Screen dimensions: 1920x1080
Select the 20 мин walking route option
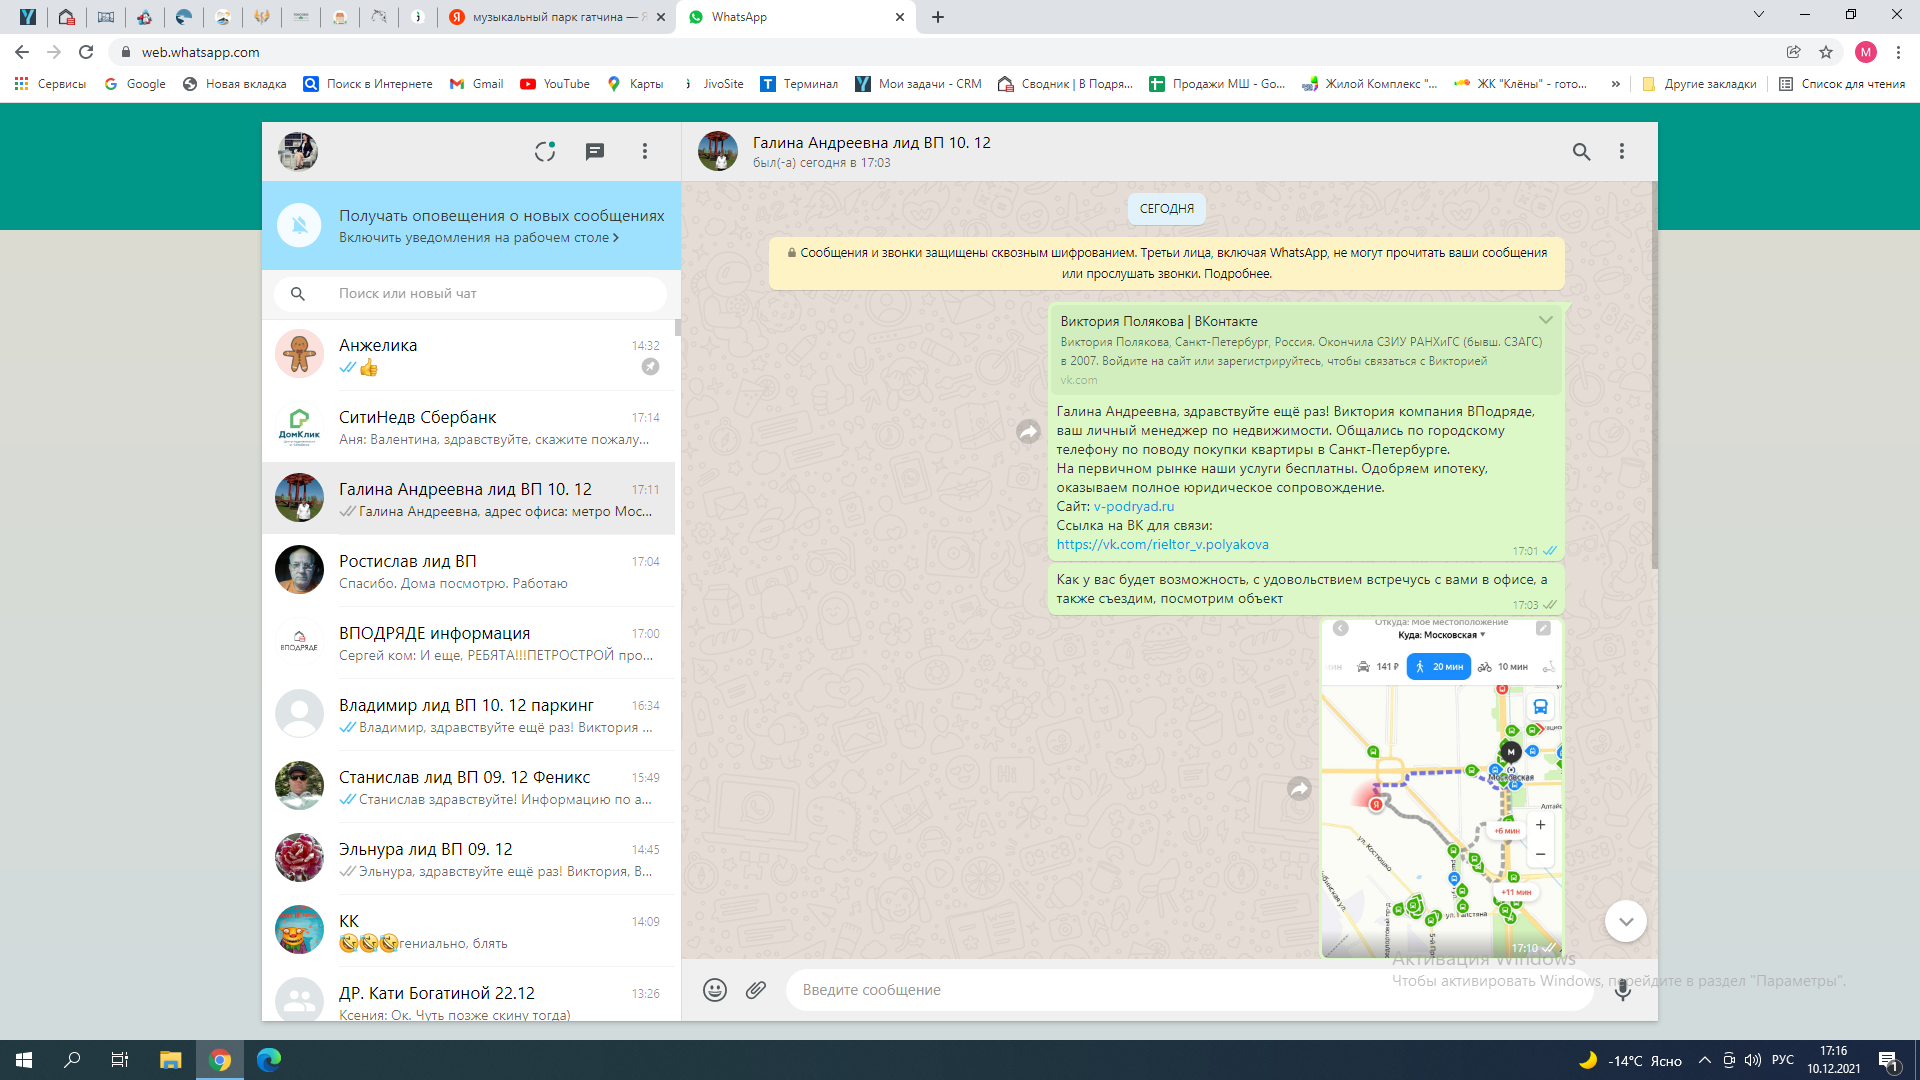pyautogui.click(x=1438, y=667)
